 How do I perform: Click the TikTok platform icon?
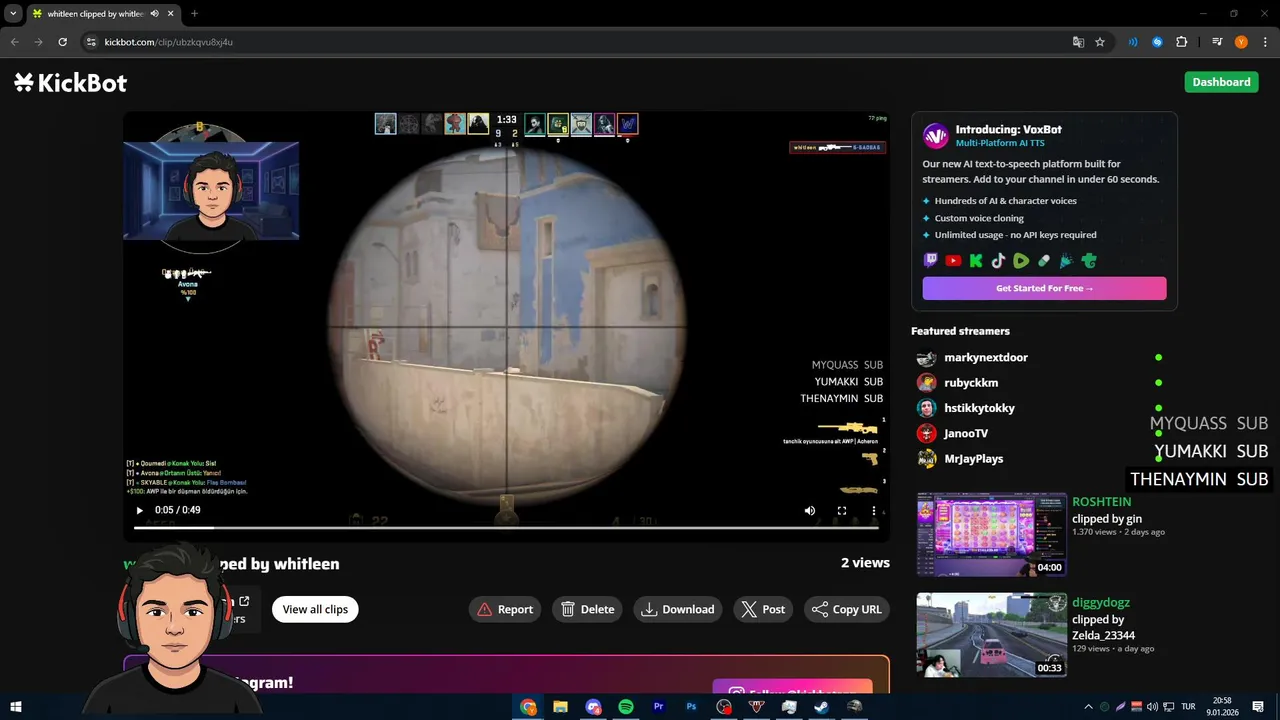(x=998, y=261)
